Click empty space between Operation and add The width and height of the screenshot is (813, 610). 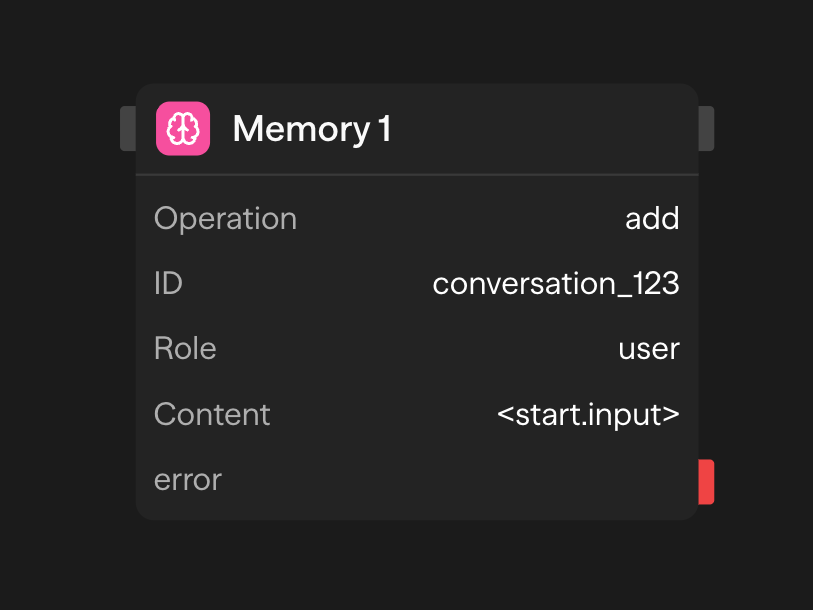click(x=460, y=219)
